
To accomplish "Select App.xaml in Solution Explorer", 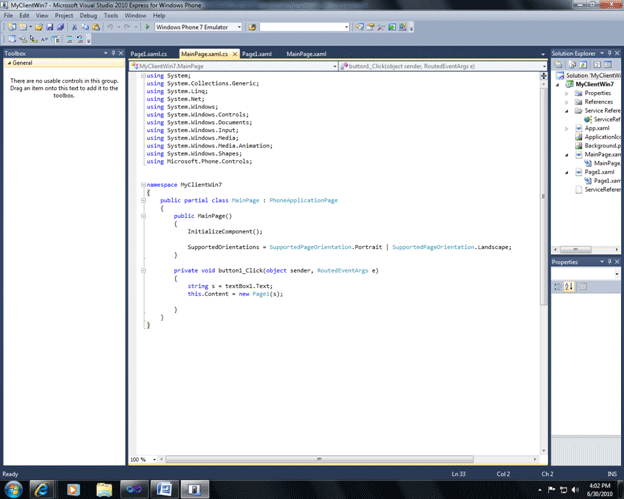I will [596, 128].
